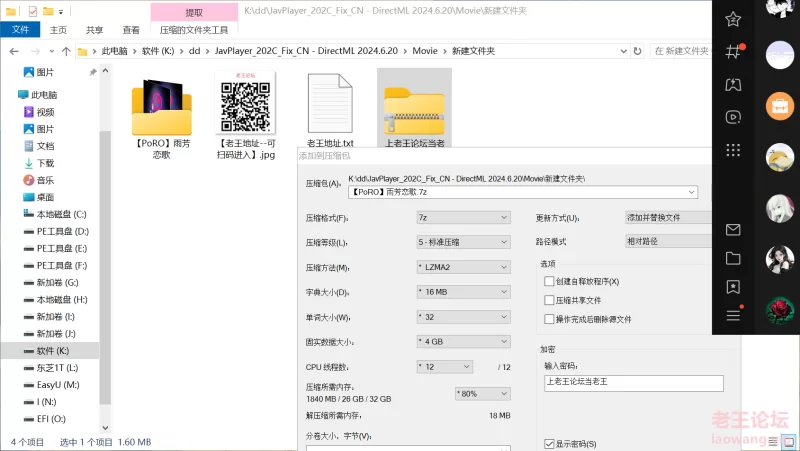The width and height of the screenshot is (800, 451).
Task: Open the apps grid sidebar icon
Action: [x=733, y=150]
